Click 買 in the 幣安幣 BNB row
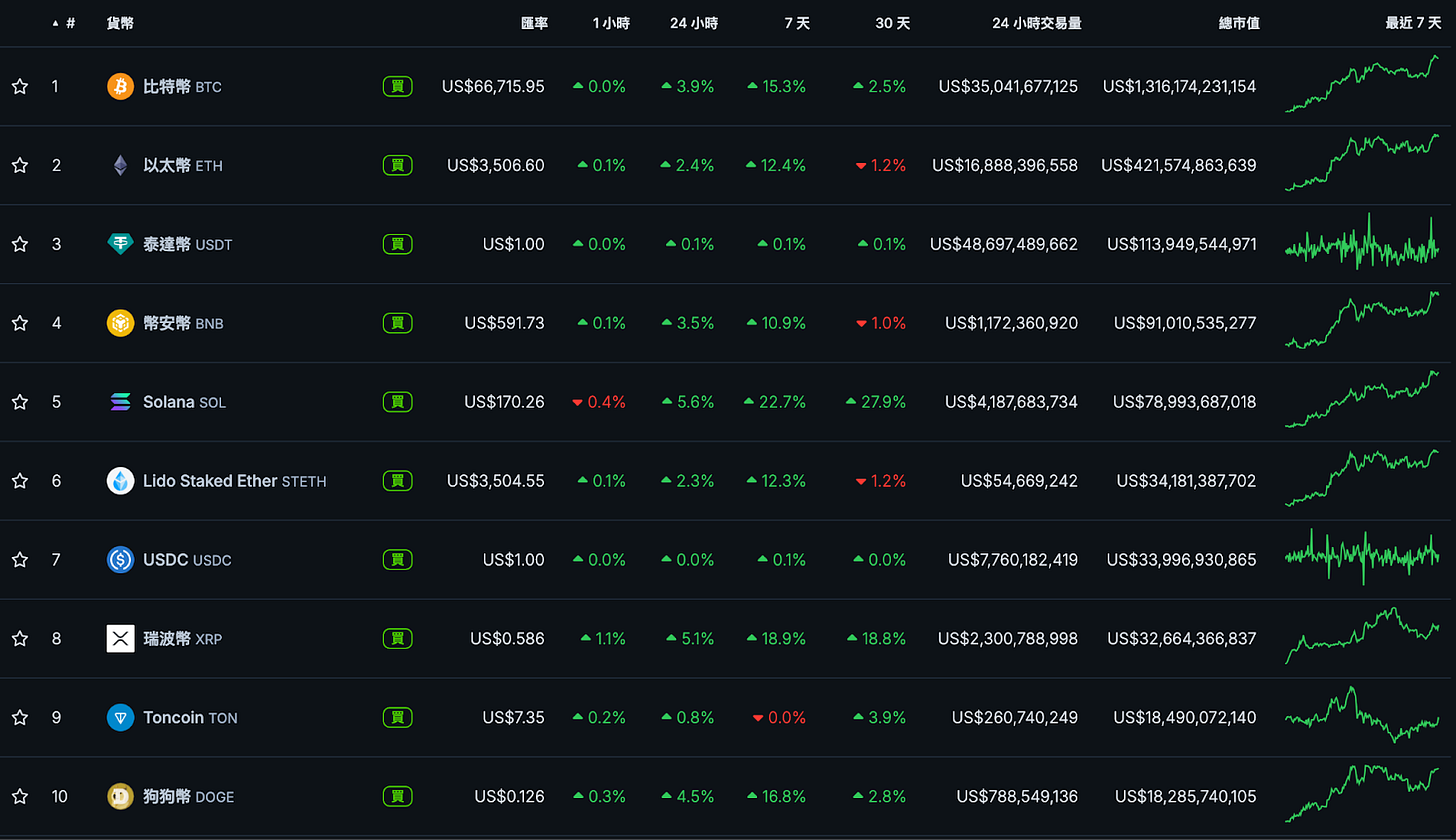The image size is (1456, 840). [x=397, y=323]
